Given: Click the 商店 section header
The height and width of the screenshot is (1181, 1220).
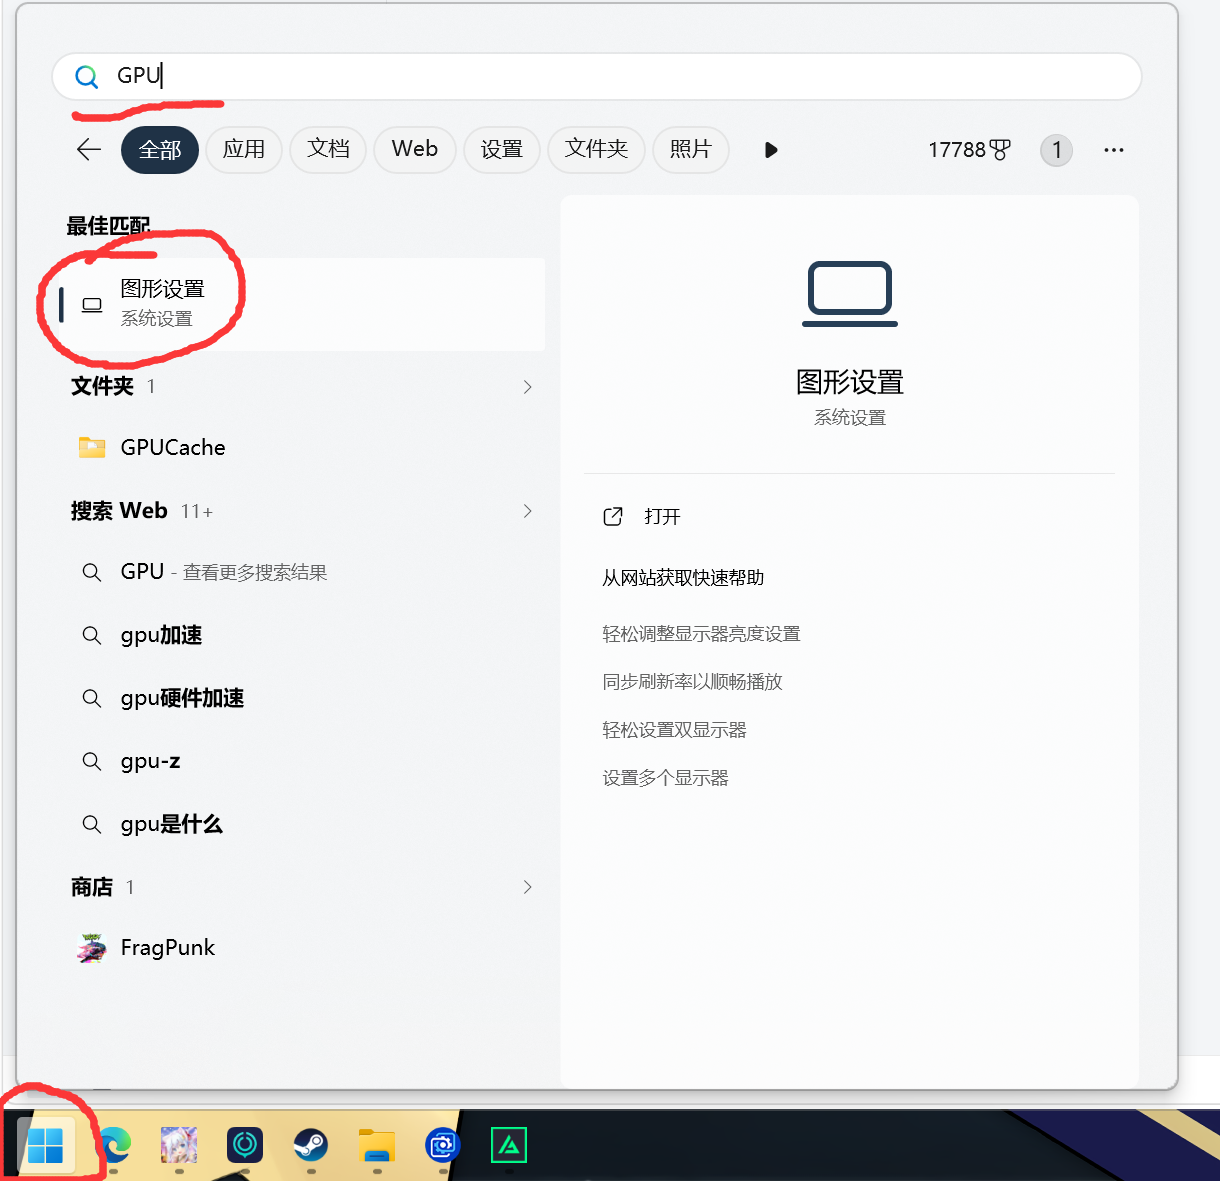Looking at the screenshot, I should pos(92,887).
